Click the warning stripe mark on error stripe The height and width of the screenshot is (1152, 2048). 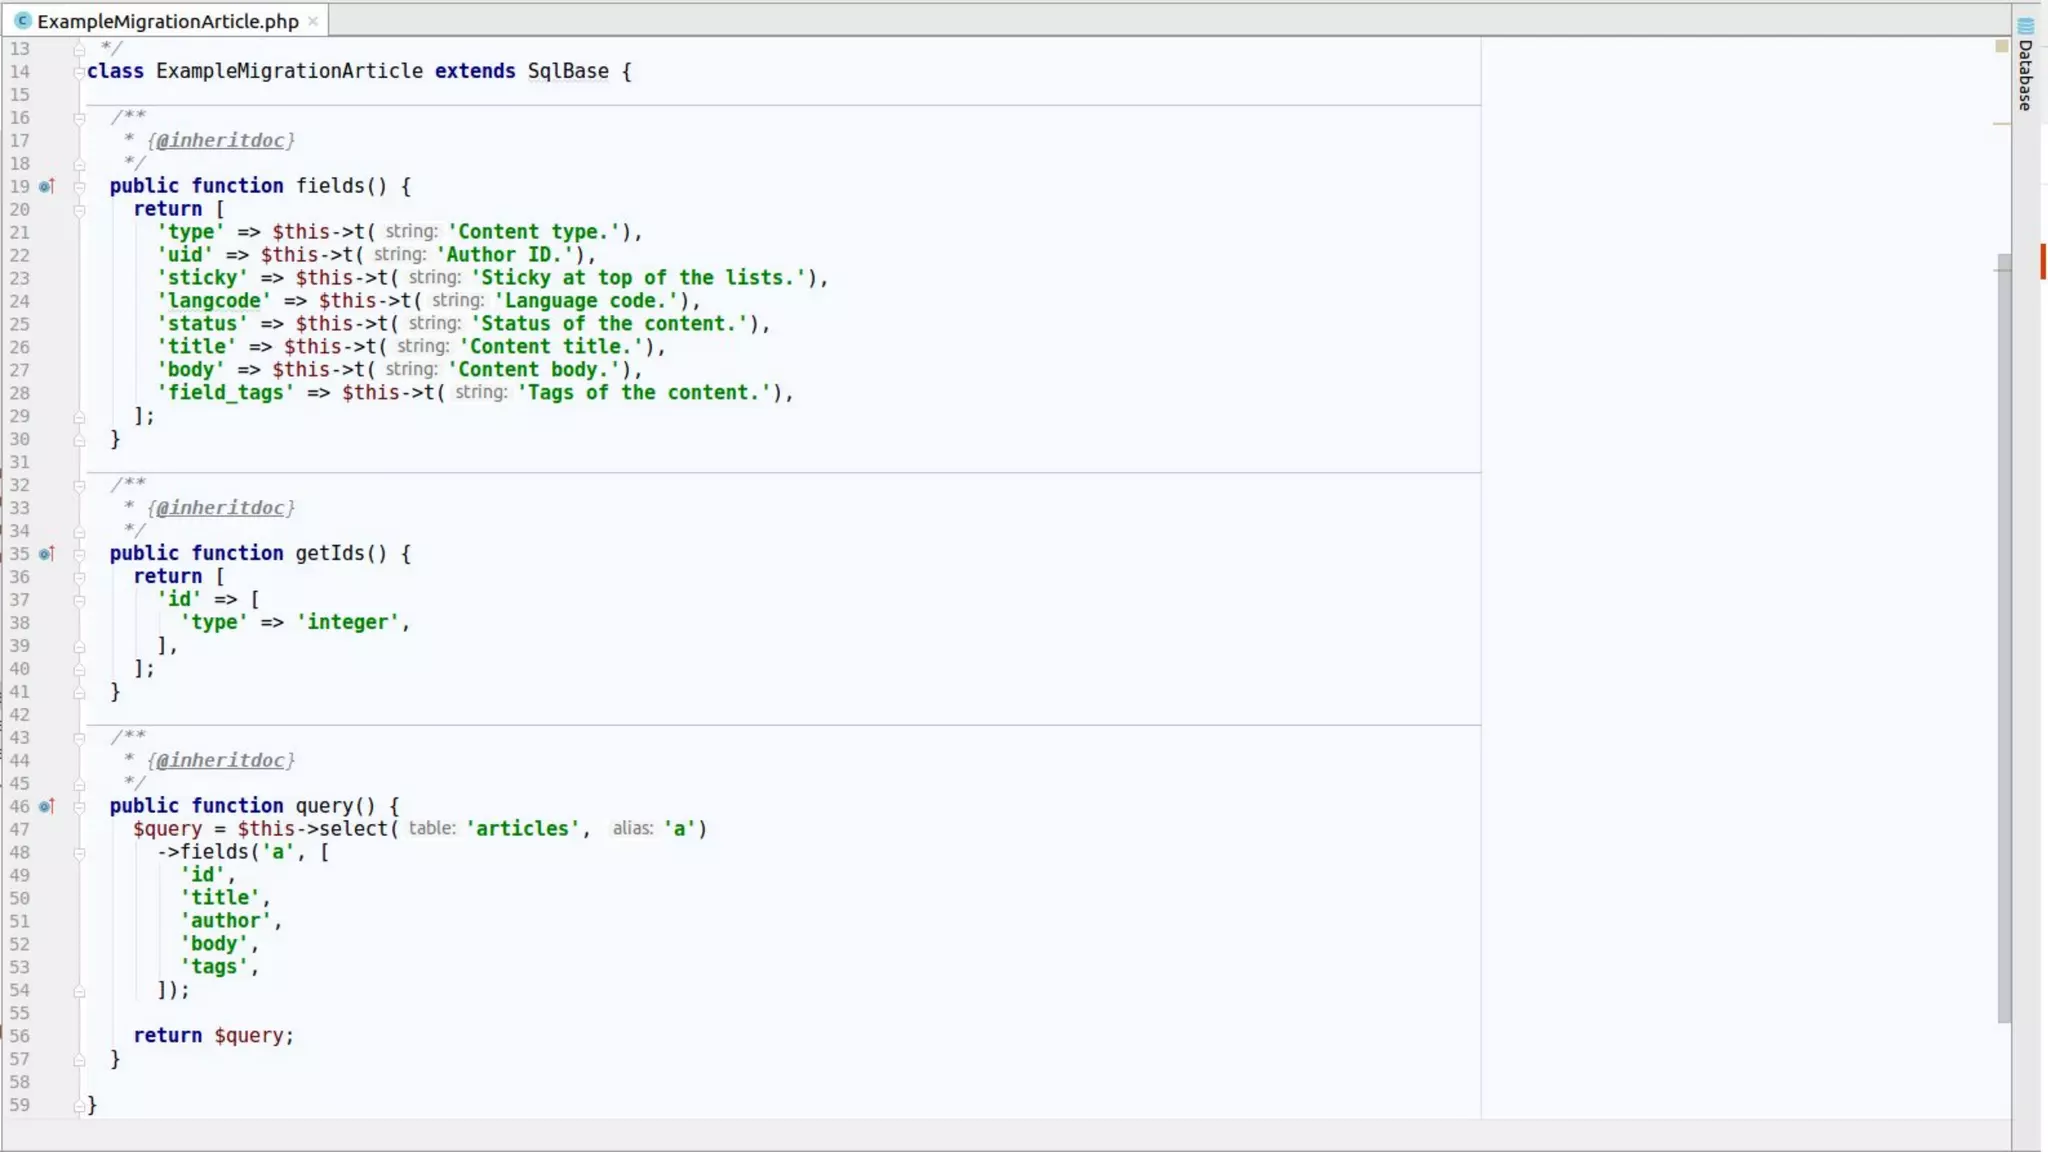[x=2001, y=124]
